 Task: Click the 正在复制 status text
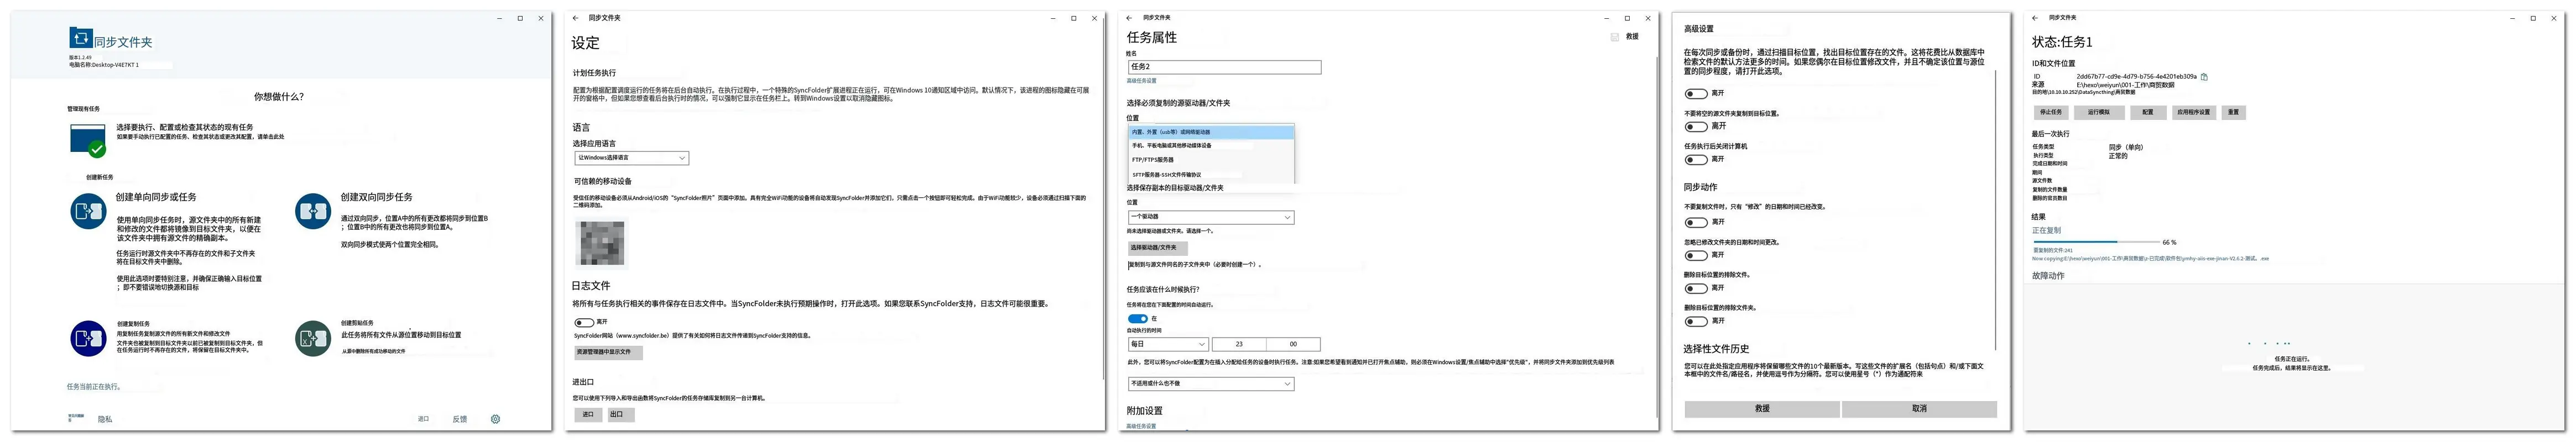coord(2046,230)
